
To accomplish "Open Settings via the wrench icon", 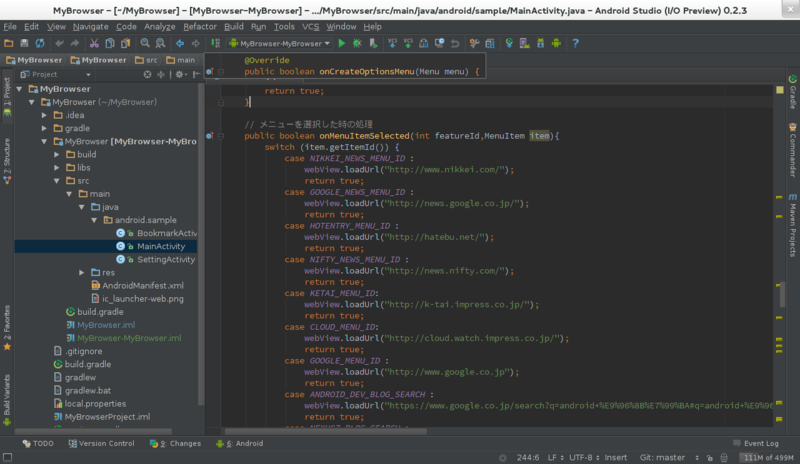I will [474, 43].
